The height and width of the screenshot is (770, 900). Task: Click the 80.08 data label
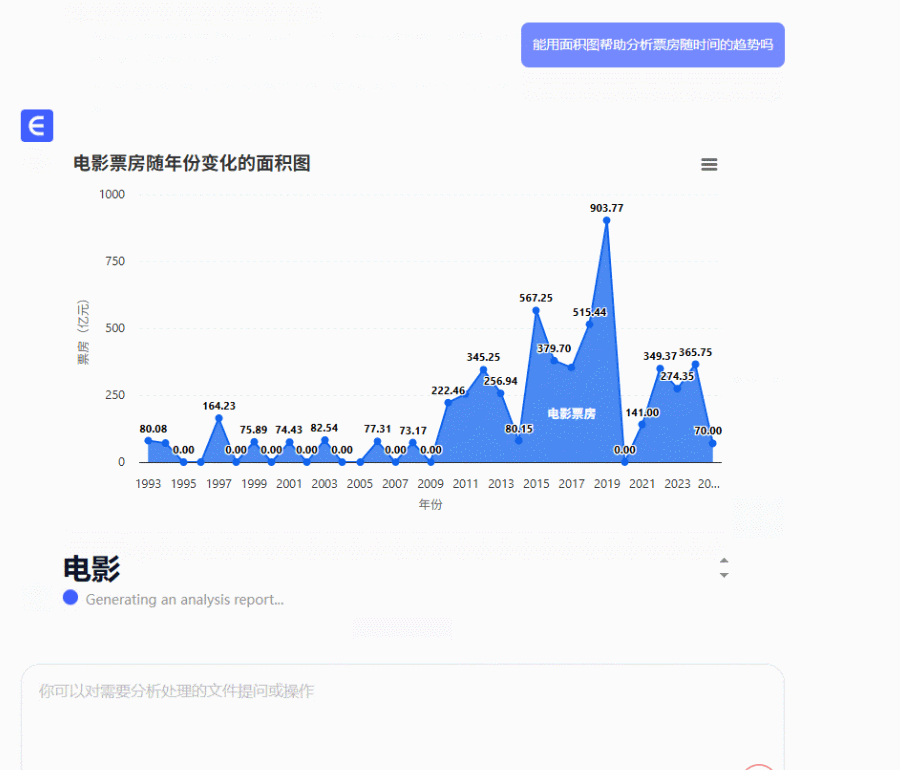pyautogui.click(x=153, y=429)
